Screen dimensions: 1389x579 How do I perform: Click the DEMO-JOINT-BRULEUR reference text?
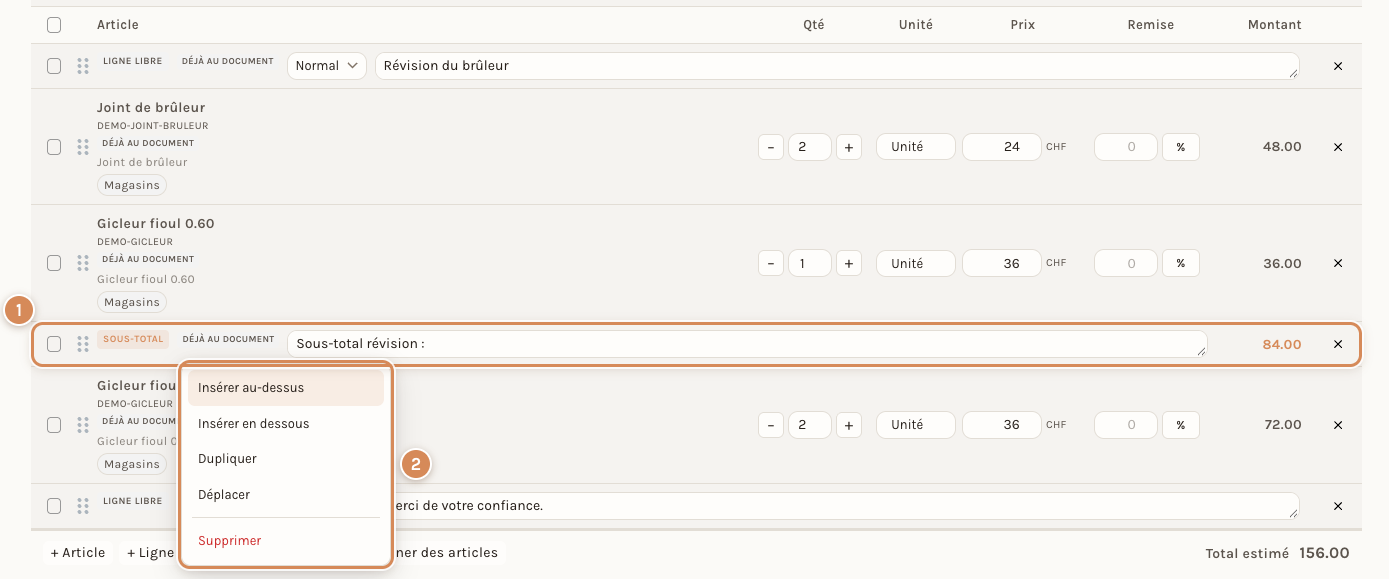[x=152, y=126]
